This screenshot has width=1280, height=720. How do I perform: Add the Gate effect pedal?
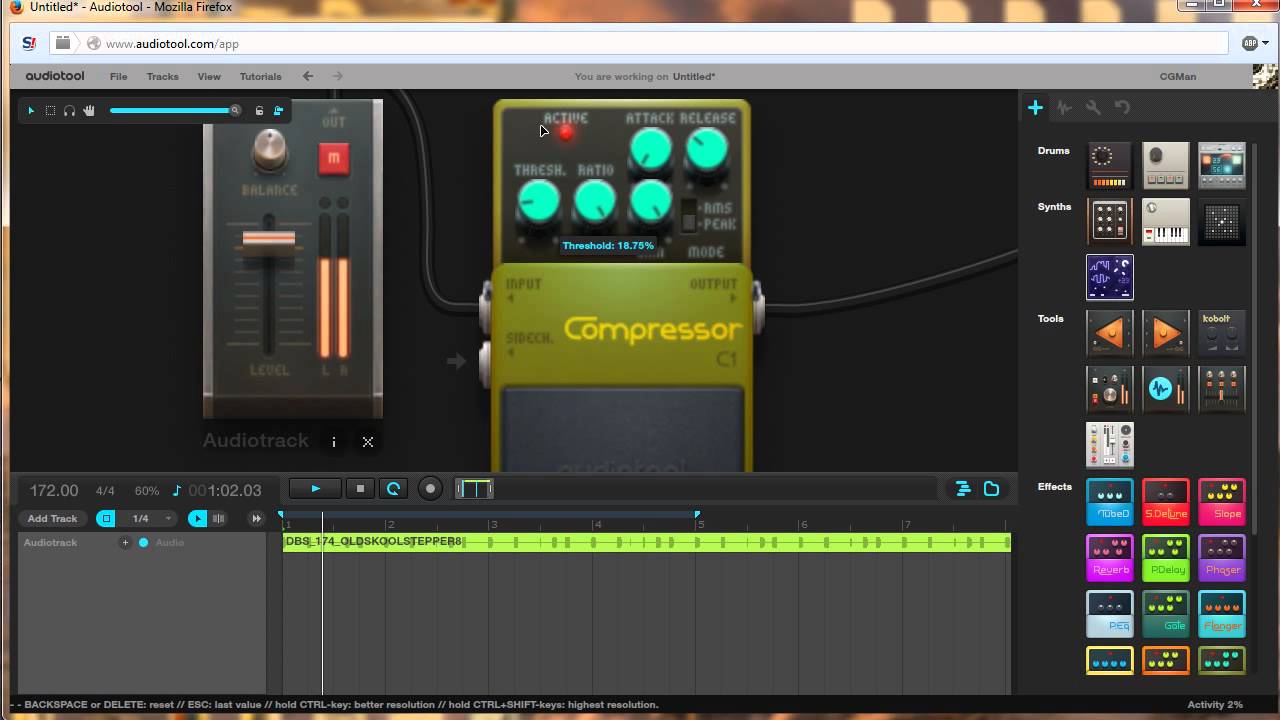pos(1166,614)
